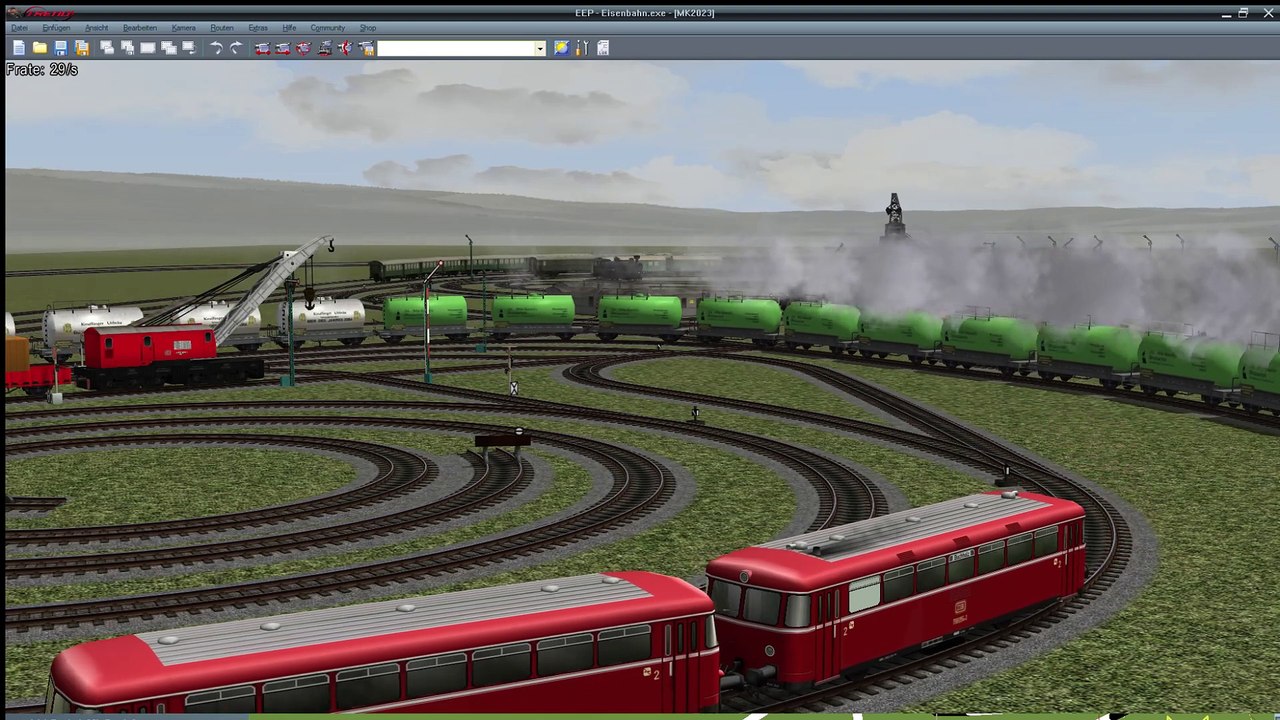Open the Extras menu
Image resolution: width=1280 pixels, height=720 pixels.
click(258, 28)
